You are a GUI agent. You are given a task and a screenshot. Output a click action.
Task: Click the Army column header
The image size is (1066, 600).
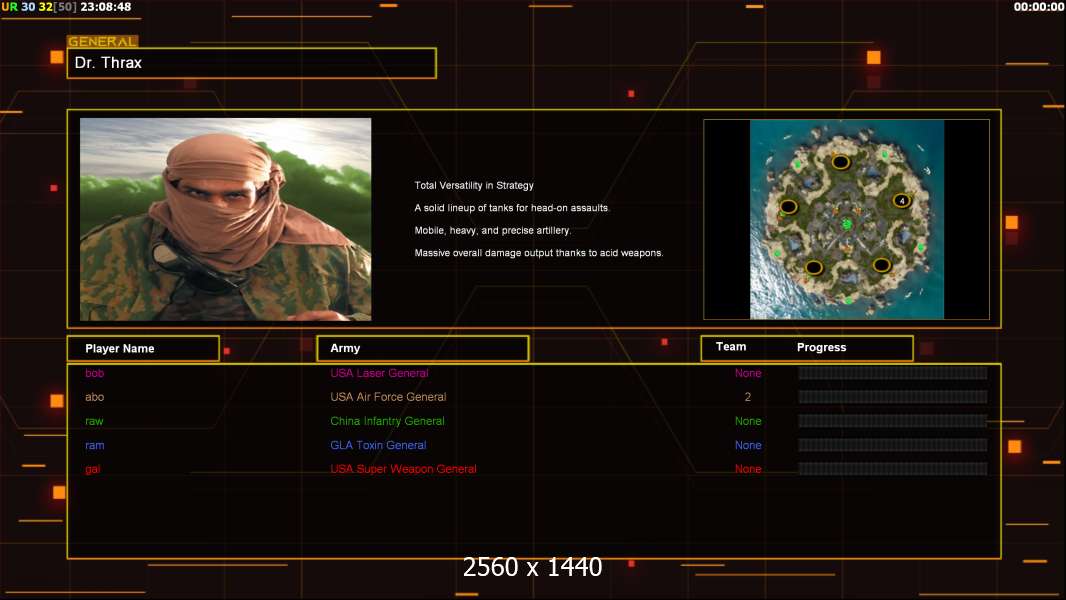coord(423,348)
